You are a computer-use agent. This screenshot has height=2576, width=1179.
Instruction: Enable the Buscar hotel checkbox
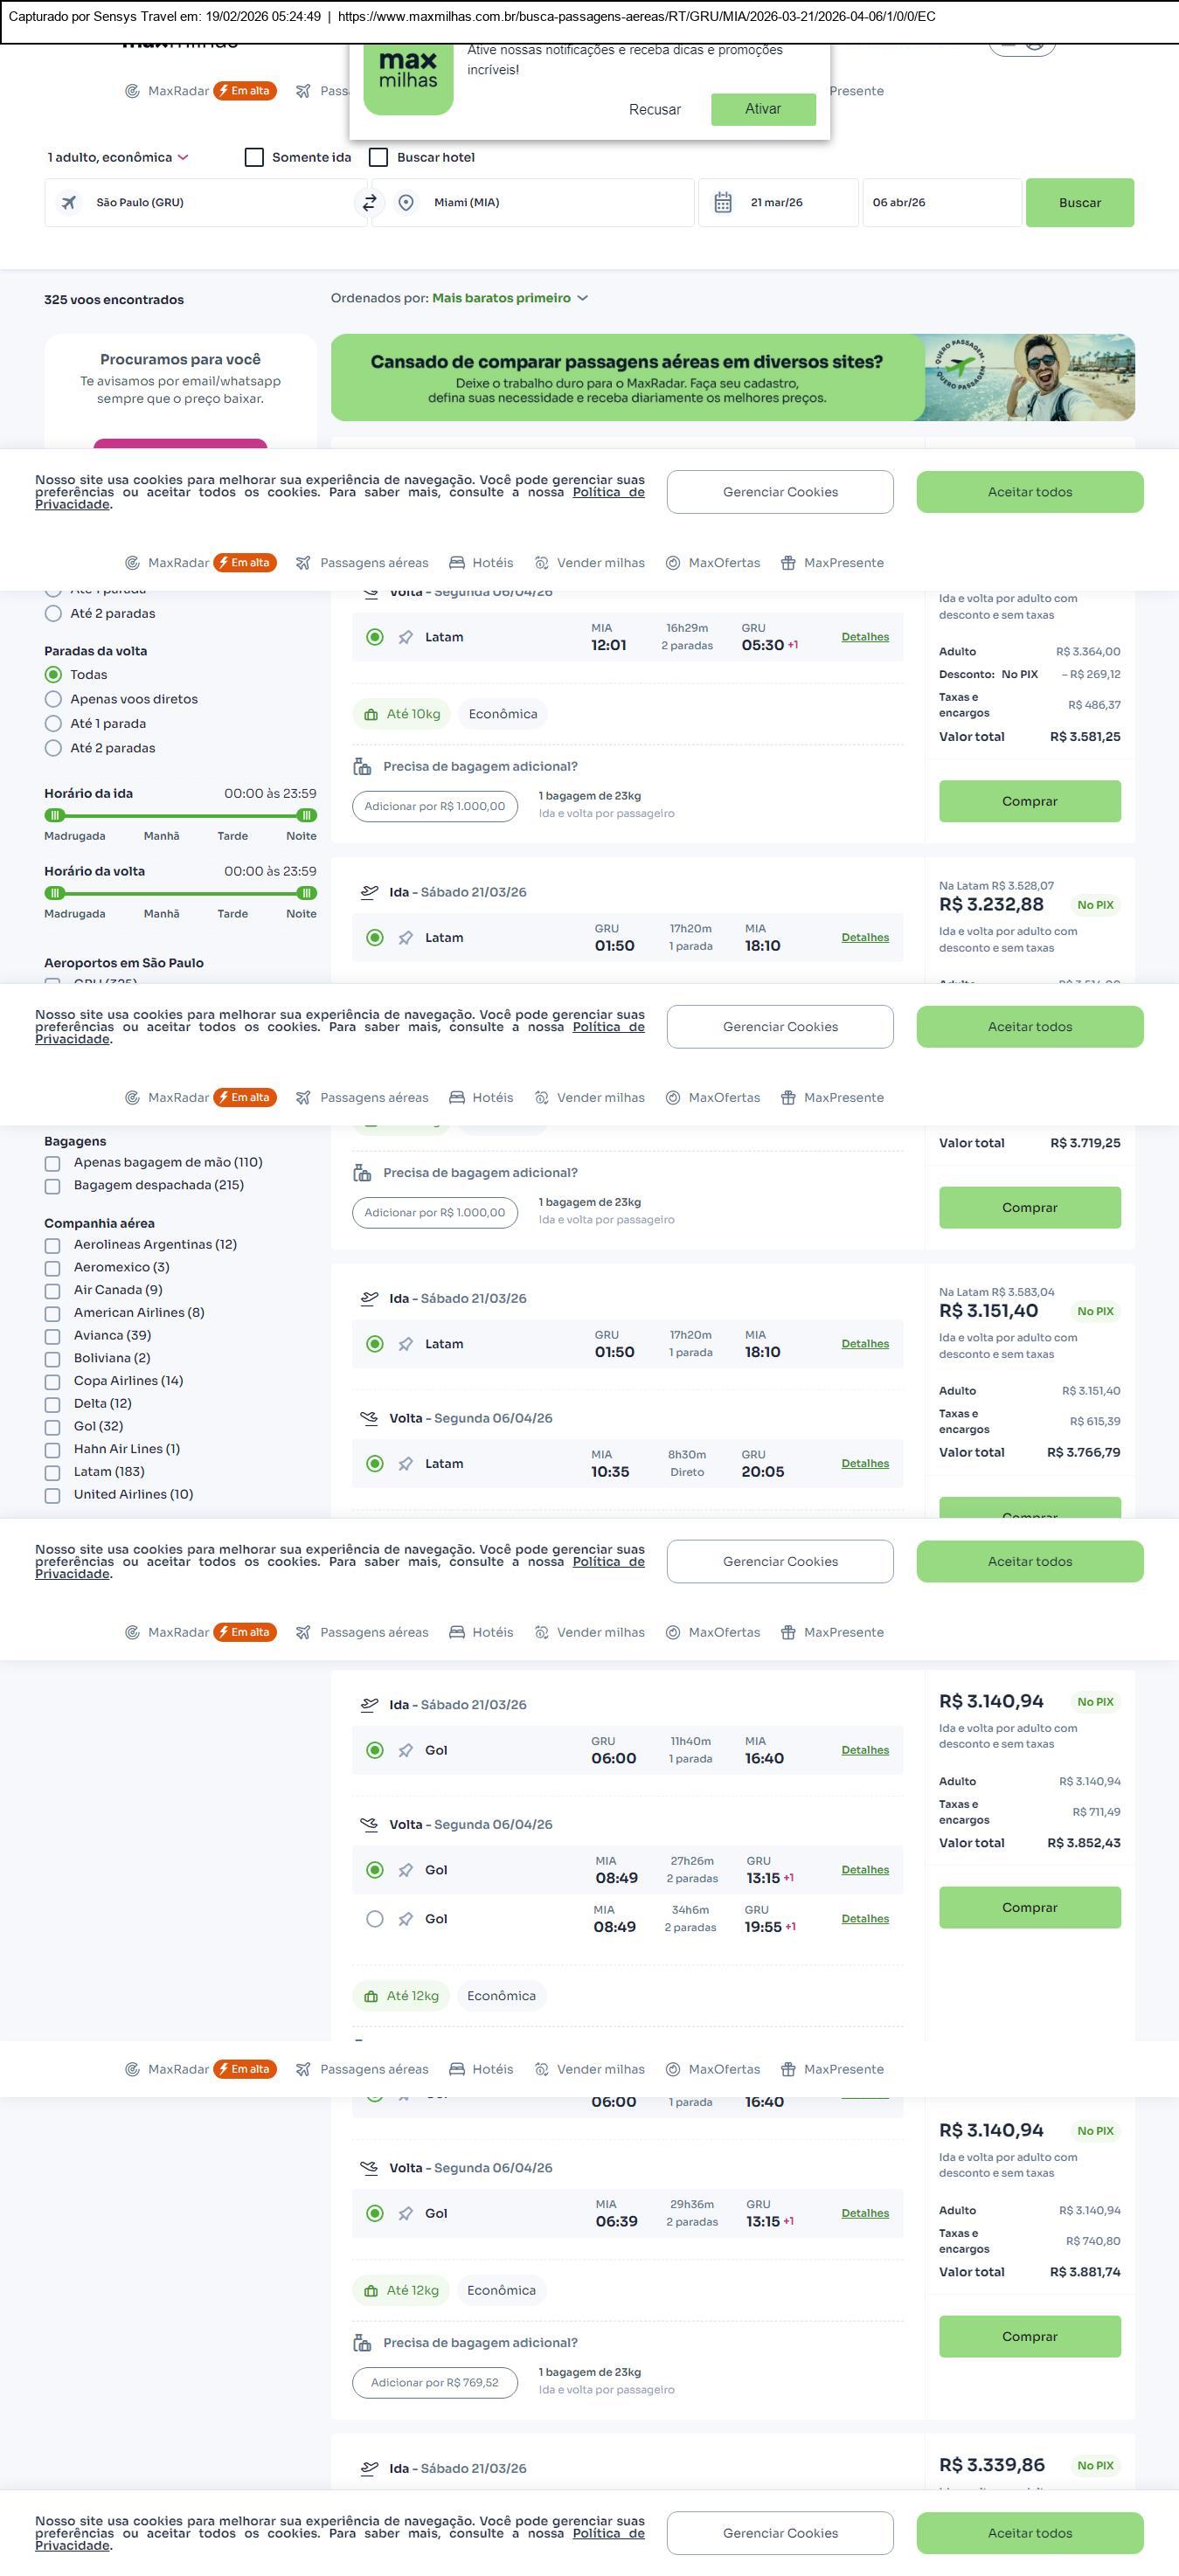click(x=379, y=158)
